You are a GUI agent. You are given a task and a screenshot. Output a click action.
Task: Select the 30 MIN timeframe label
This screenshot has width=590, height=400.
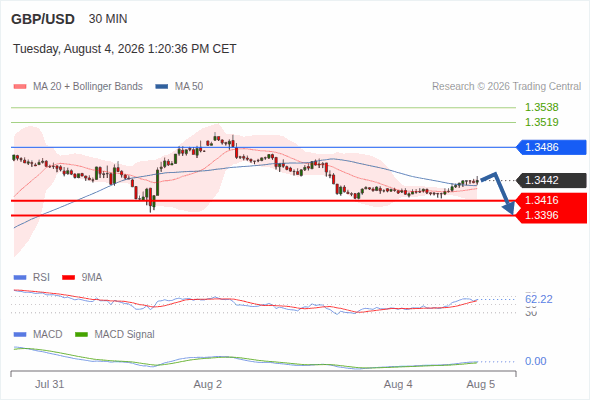[x=108, y=19]
